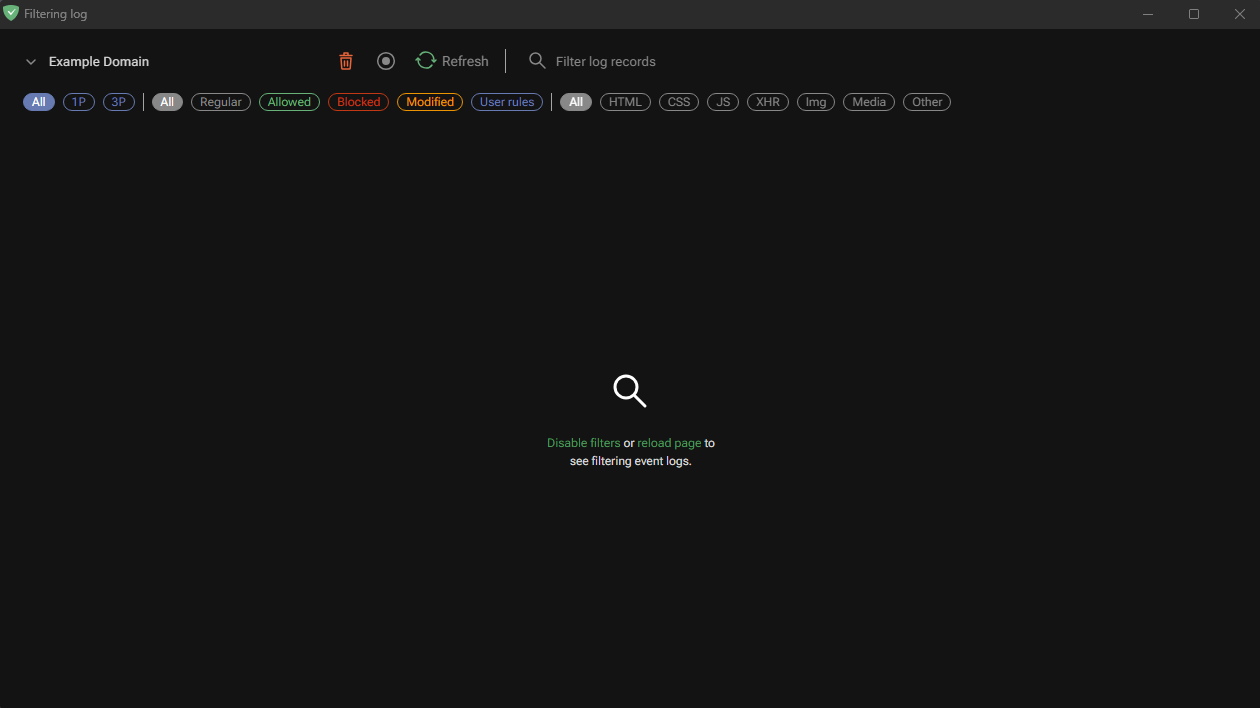The height and width of the screenshot is (708, 1260).
Task: Refresh the filtering log
Action: click(451, 61)
